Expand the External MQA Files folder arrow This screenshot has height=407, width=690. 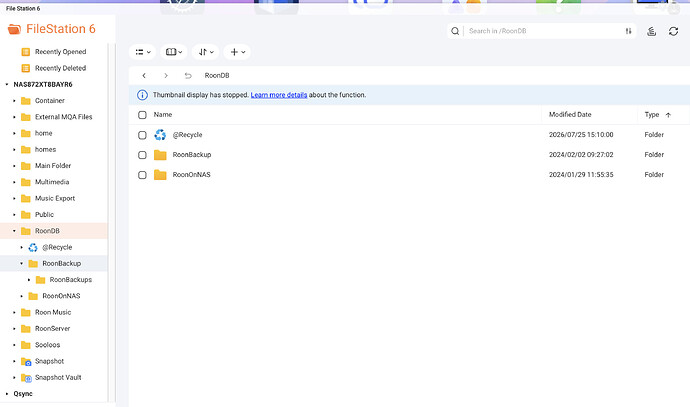[14, 117]
